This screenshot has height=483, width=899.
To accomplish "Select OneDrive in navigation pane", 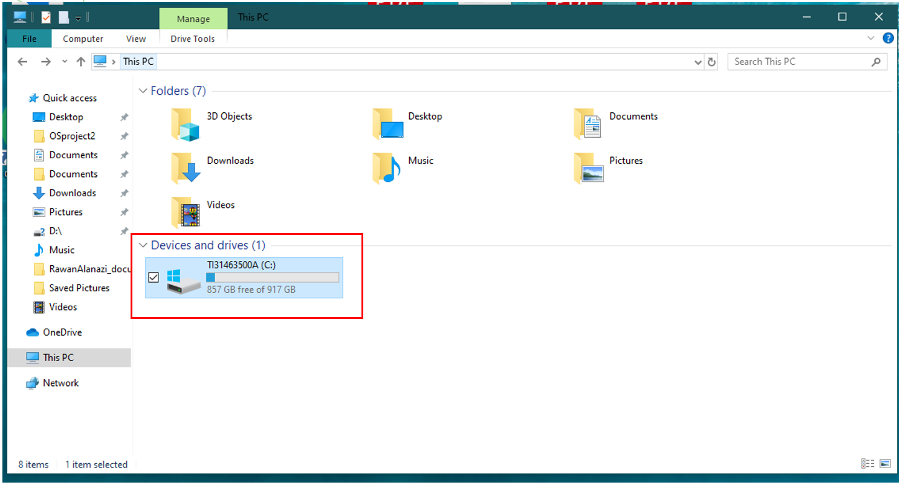I will tap(62, 332).
